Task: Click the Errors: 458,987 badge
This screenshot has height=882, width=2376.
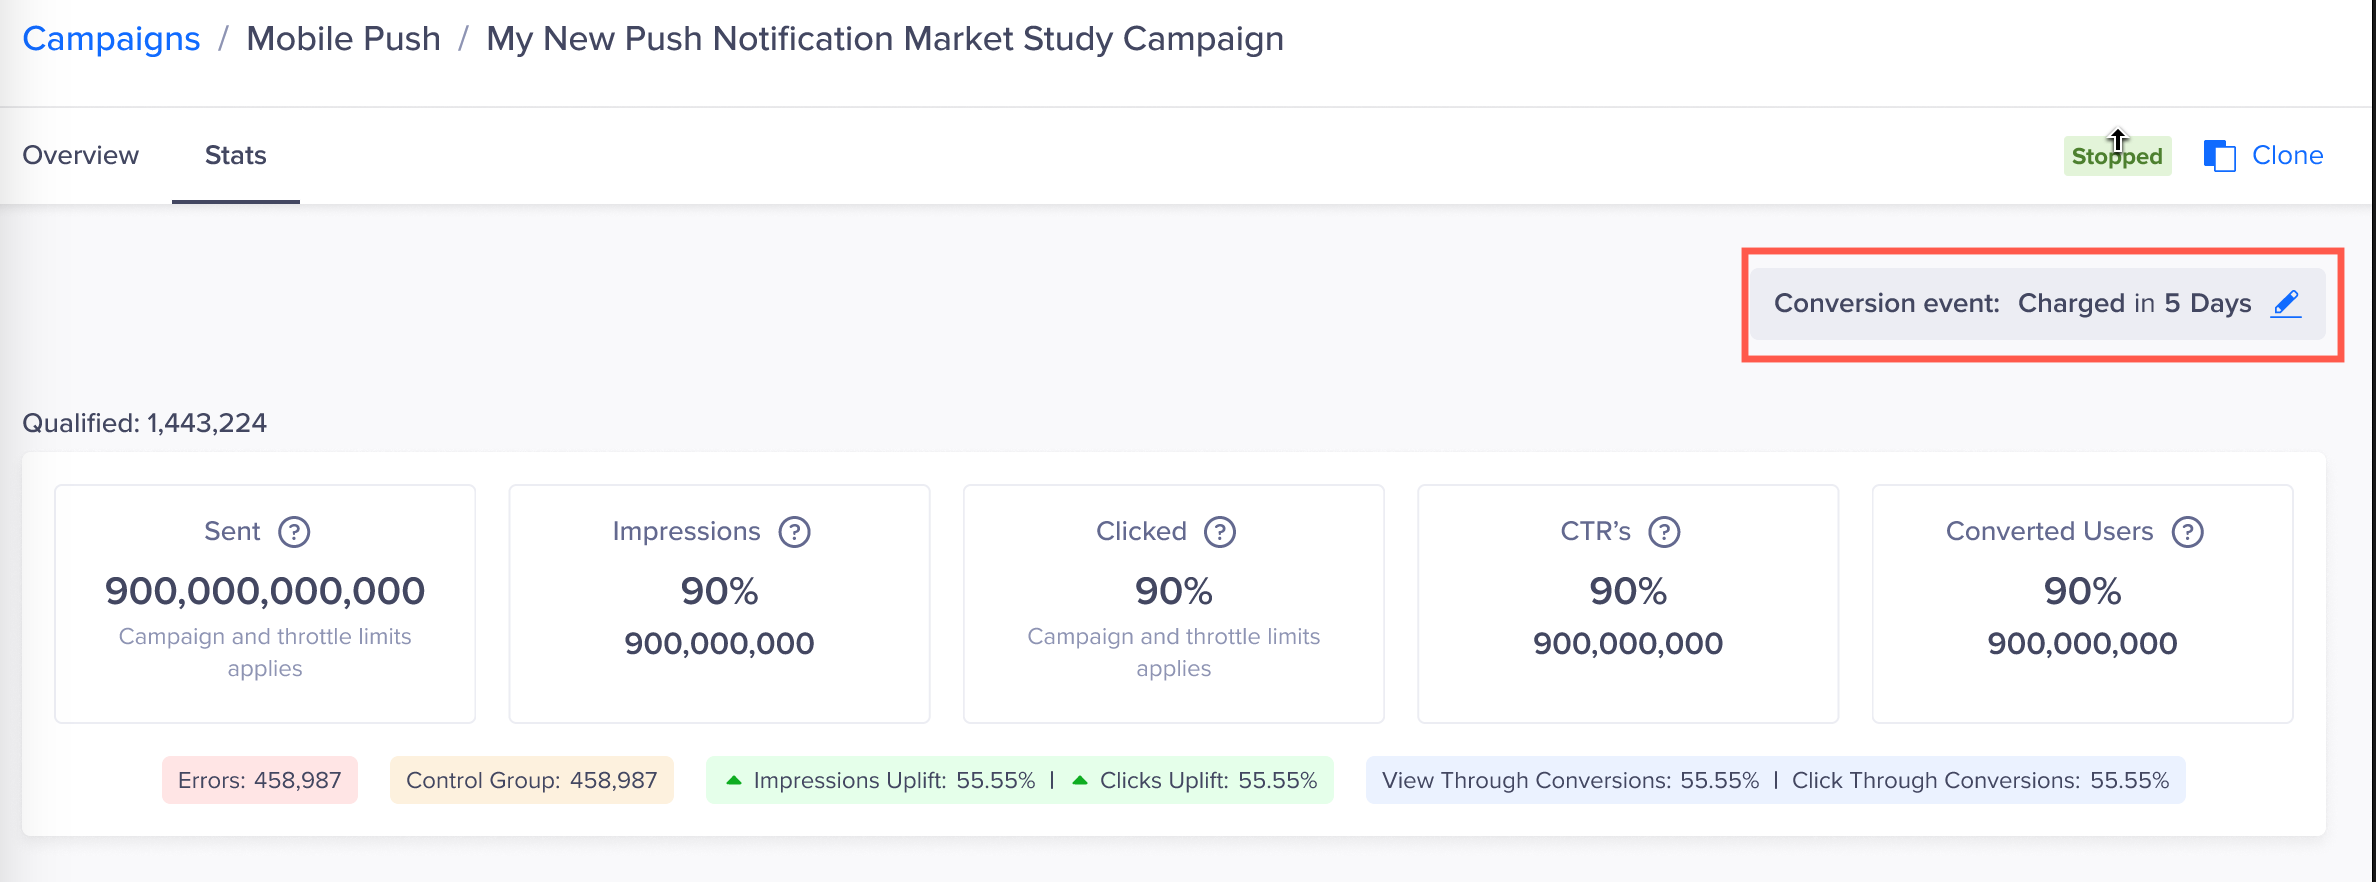Action: pos(260,780)
